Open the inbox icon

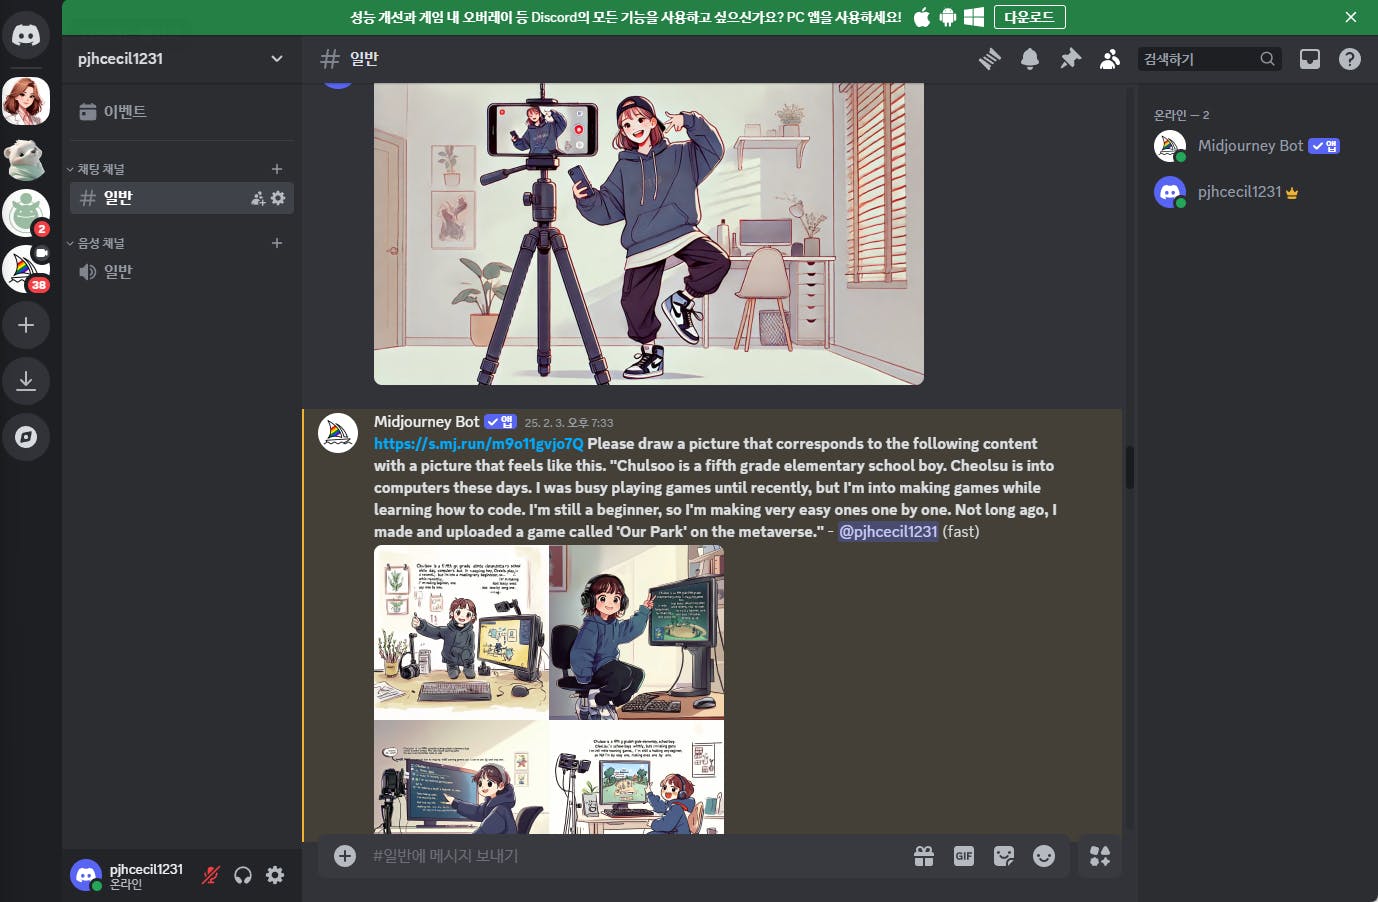coord(1310,59)
